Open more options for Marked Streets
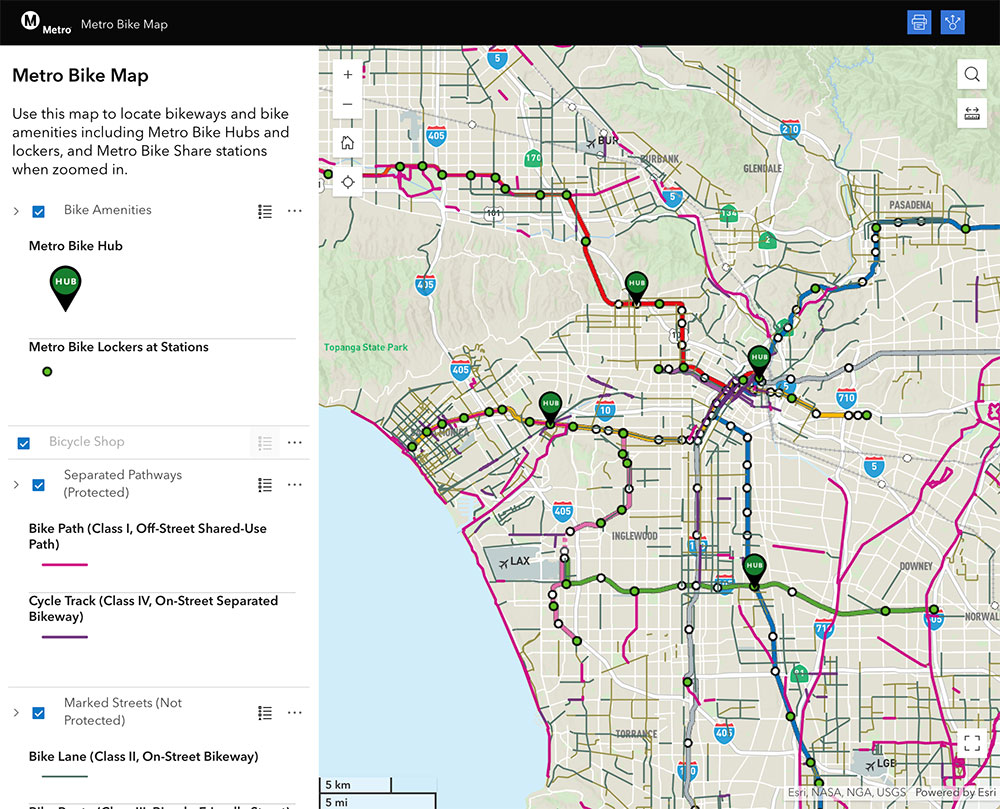1000x809 pixels. tap(295, 713)
